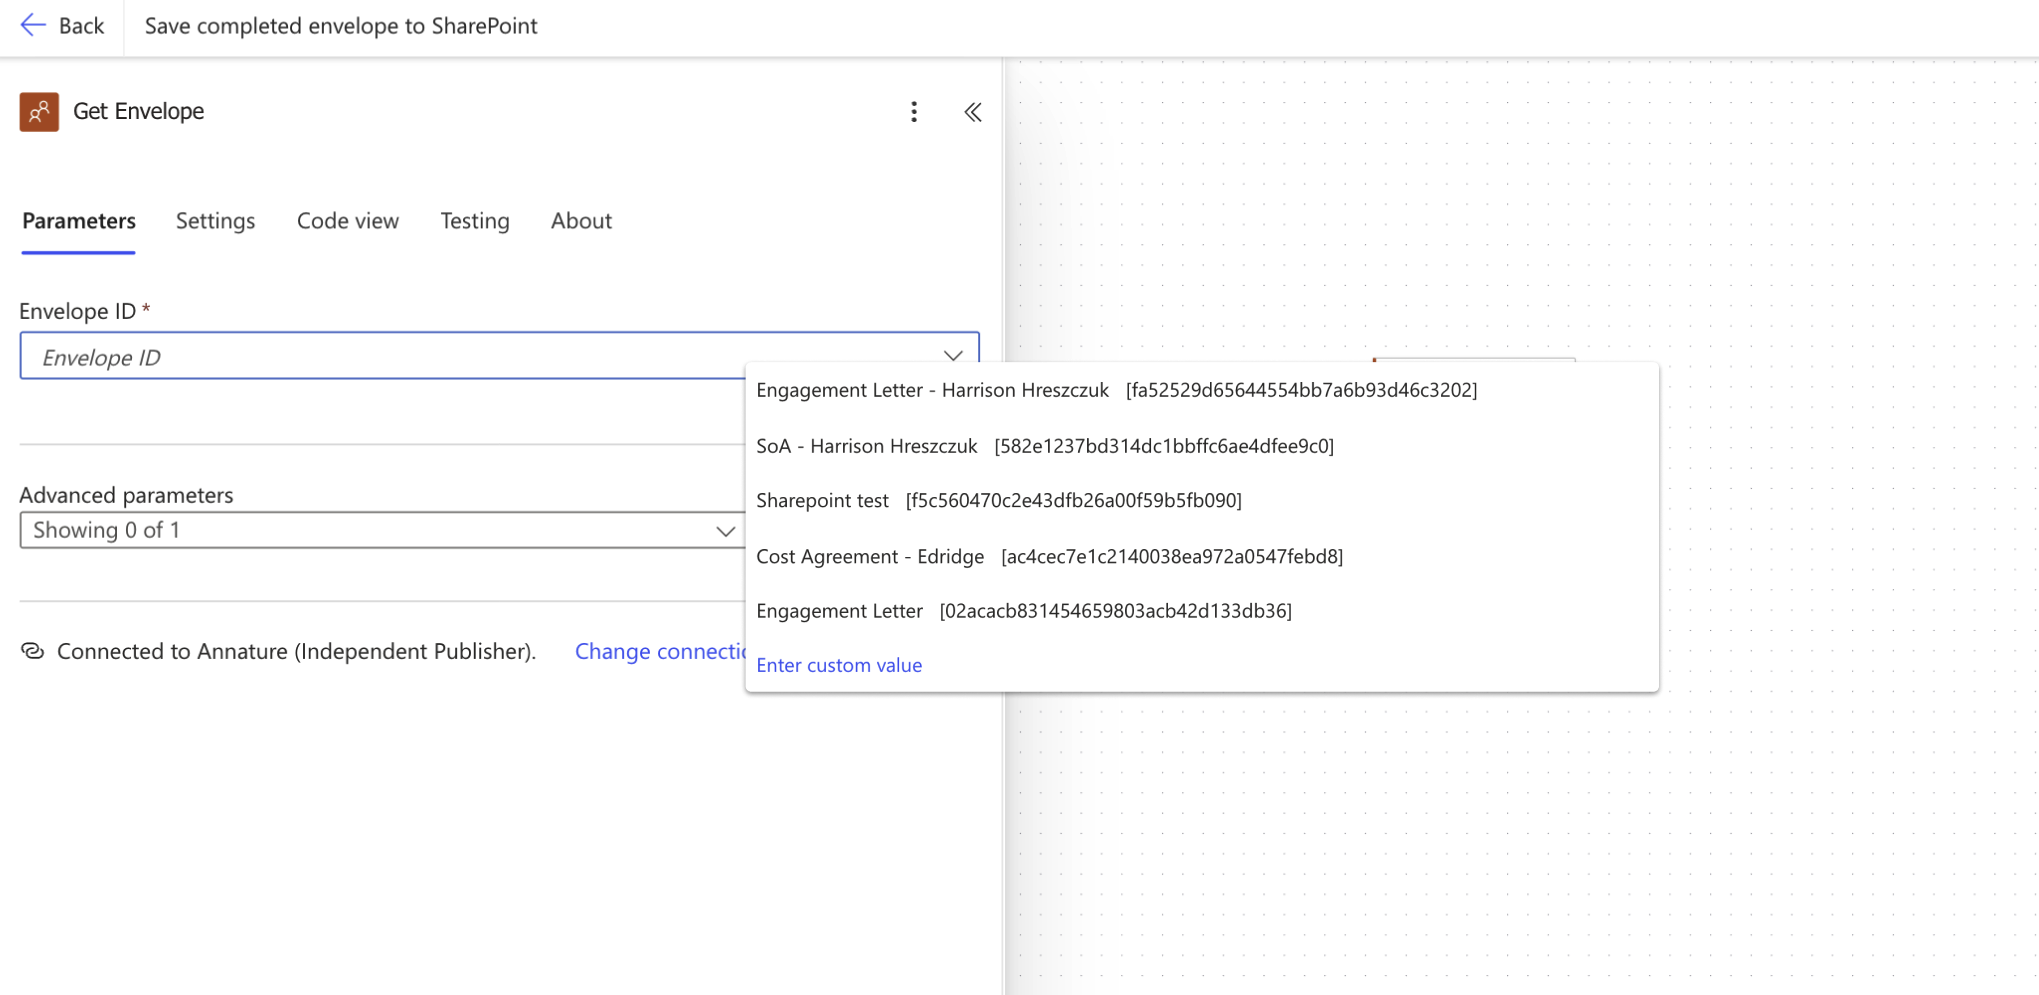This screenshot has height=995, width=2039.
Task: Click the Get Envelope connector icon
Action: pyautogui.click(x=39, y=112)
